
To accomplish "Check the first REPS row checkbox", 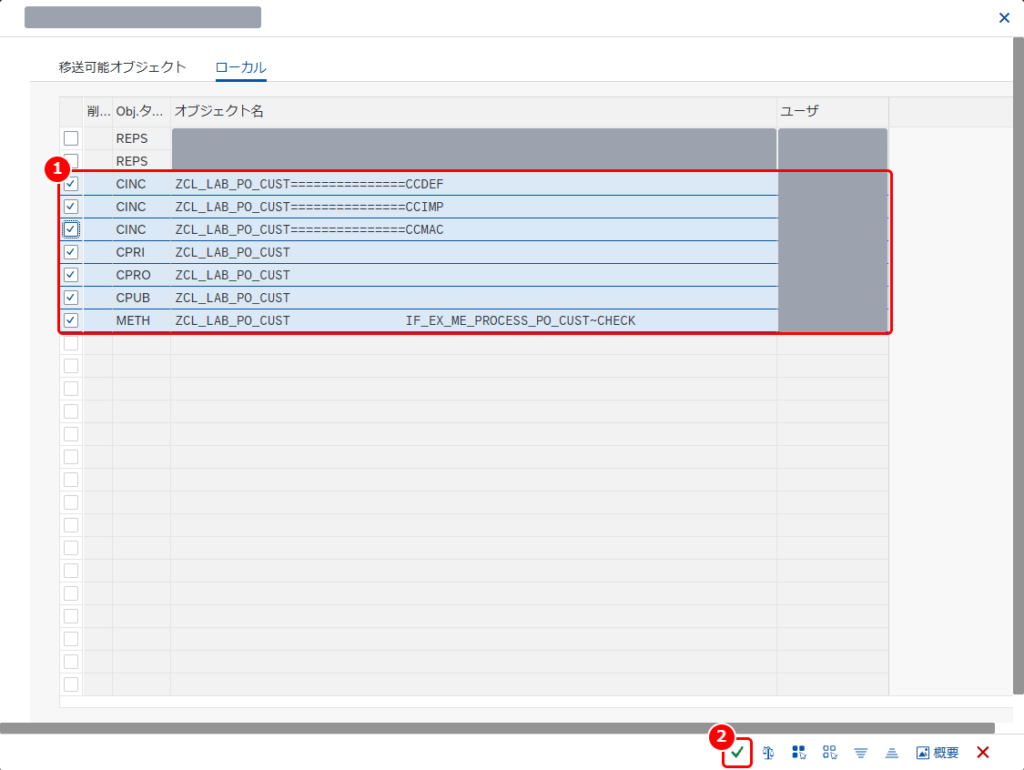I will [71, 138].
